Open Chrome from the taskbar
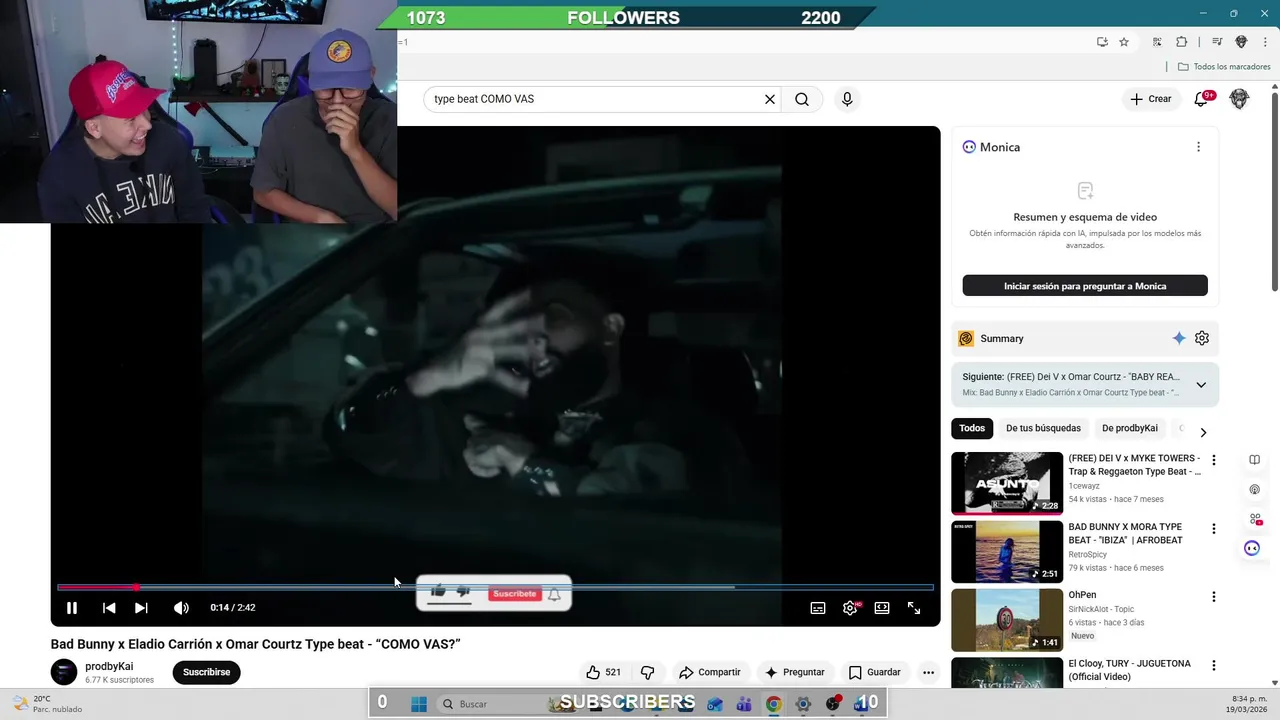The width and height of the screenshot is (1280, 720). tap(773, 704)
